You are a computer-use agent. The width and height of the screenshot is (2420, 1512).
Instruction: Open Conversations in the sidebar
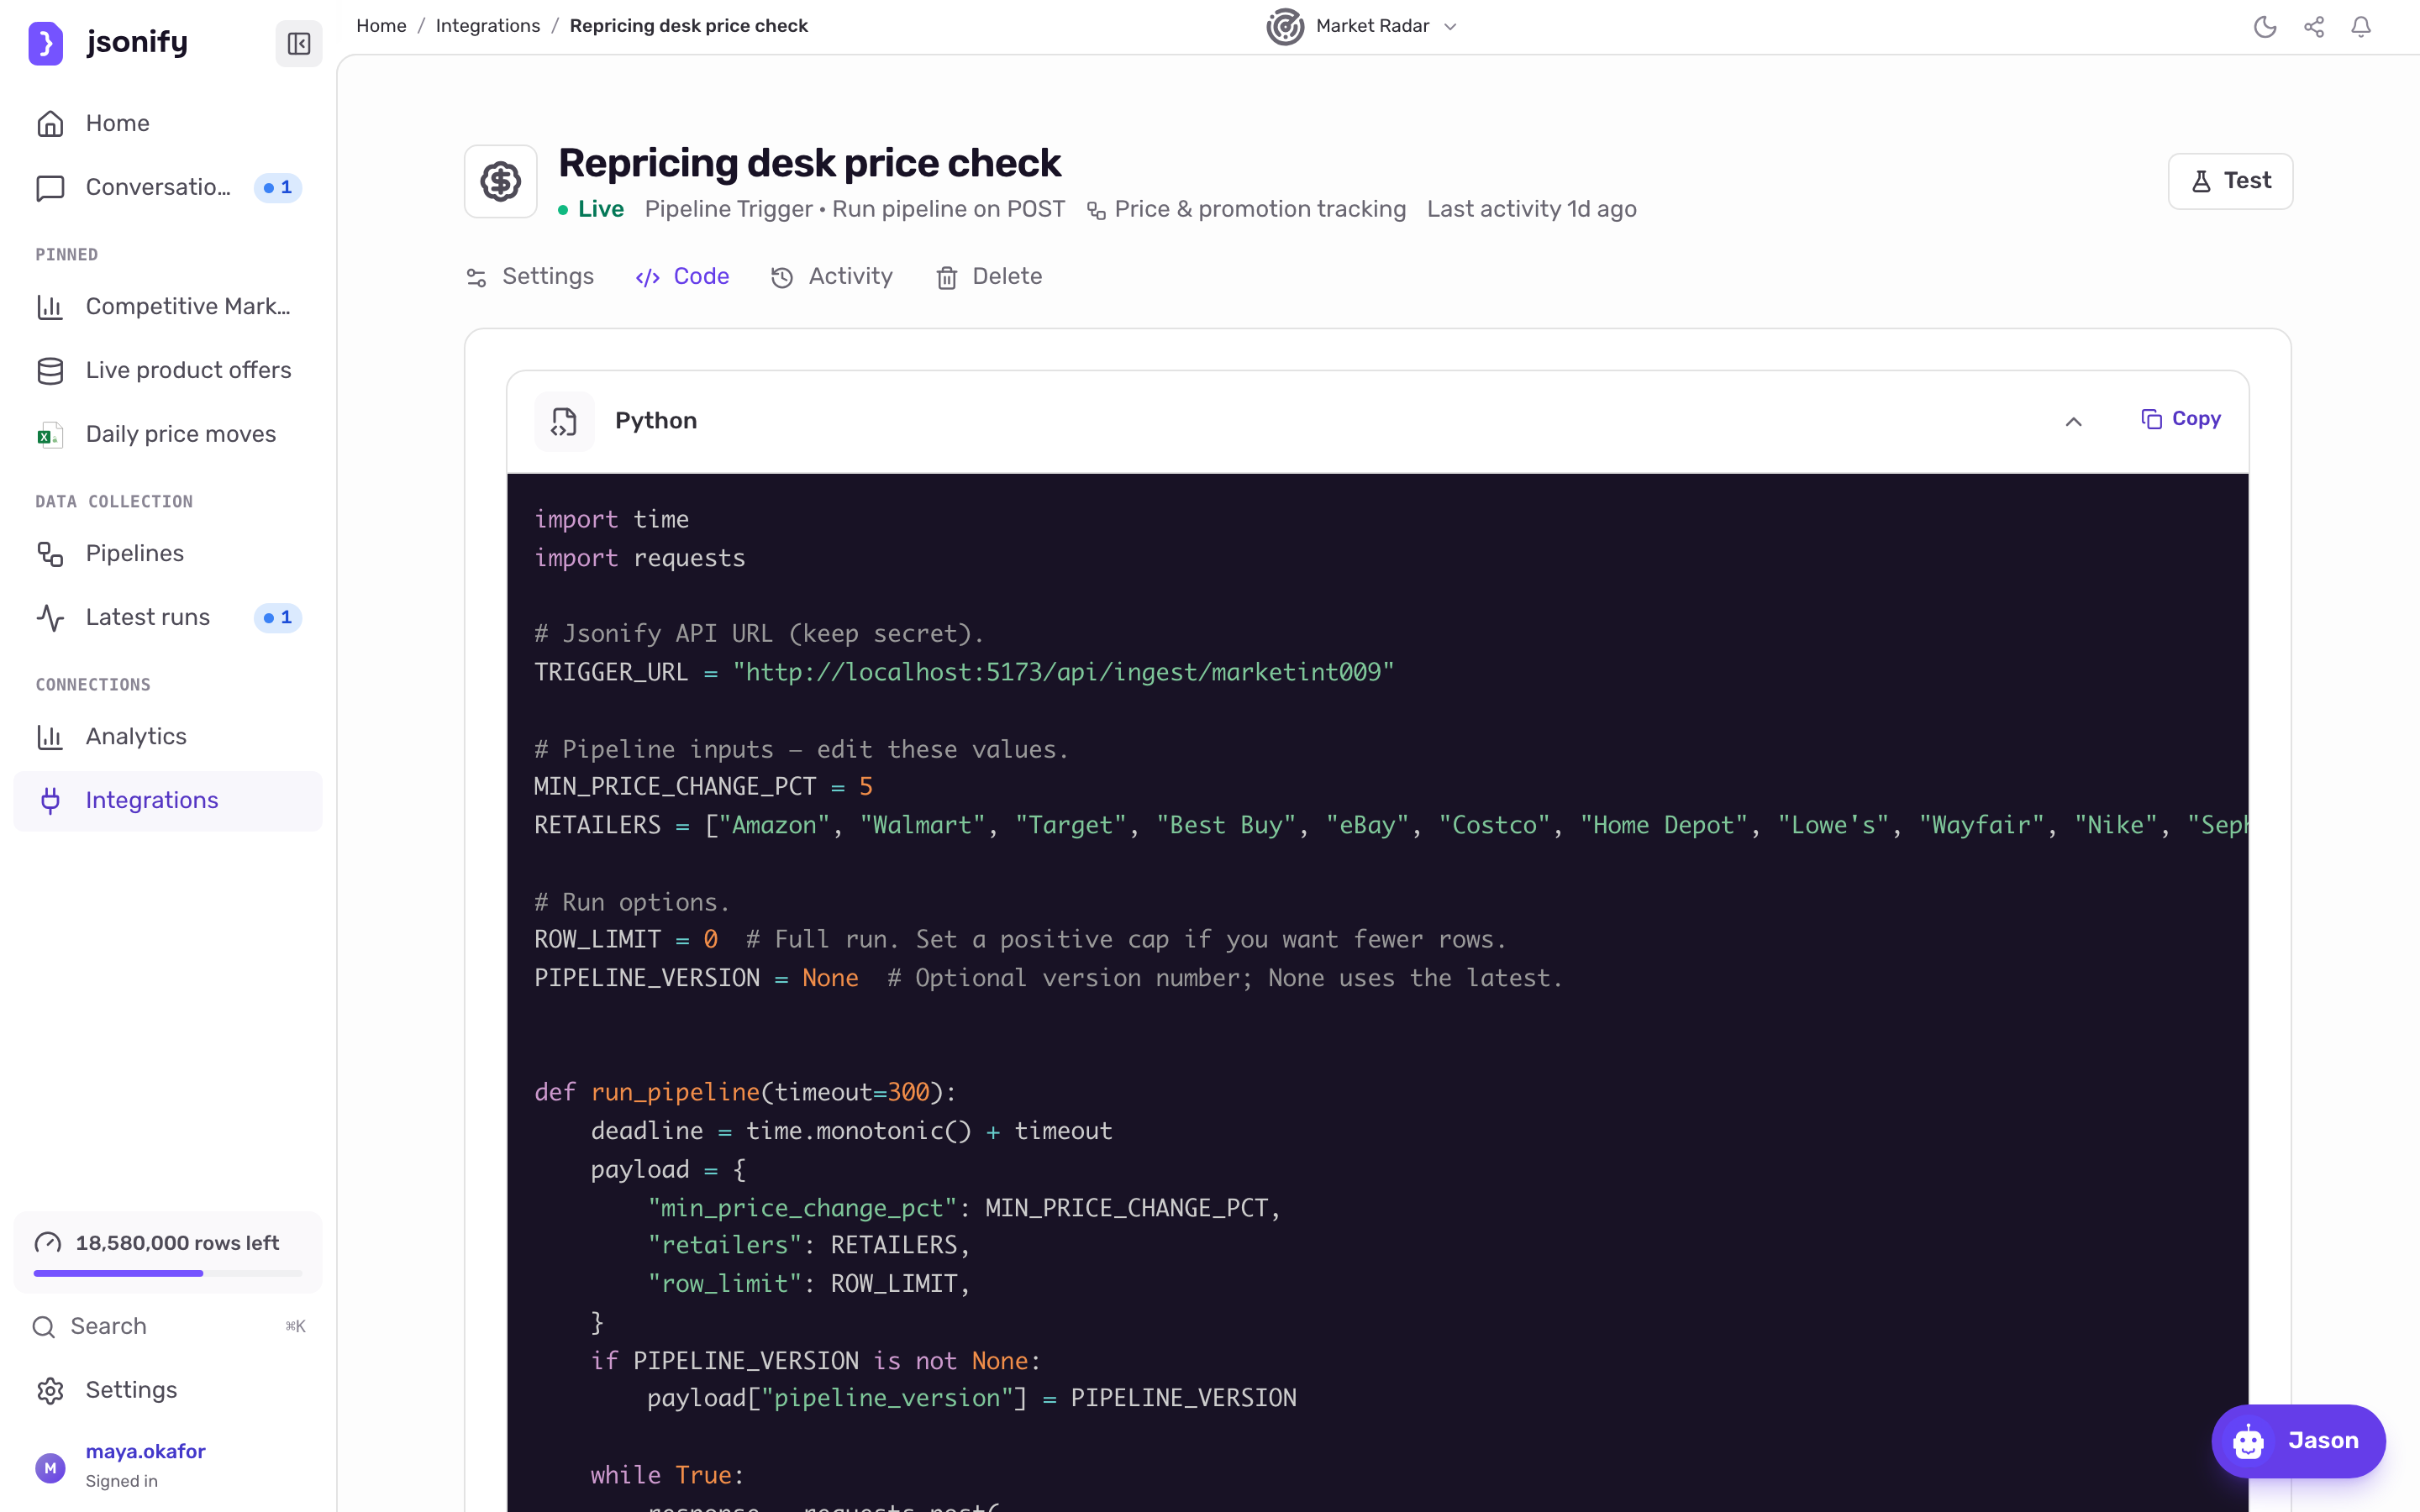(x=168, y=187)
